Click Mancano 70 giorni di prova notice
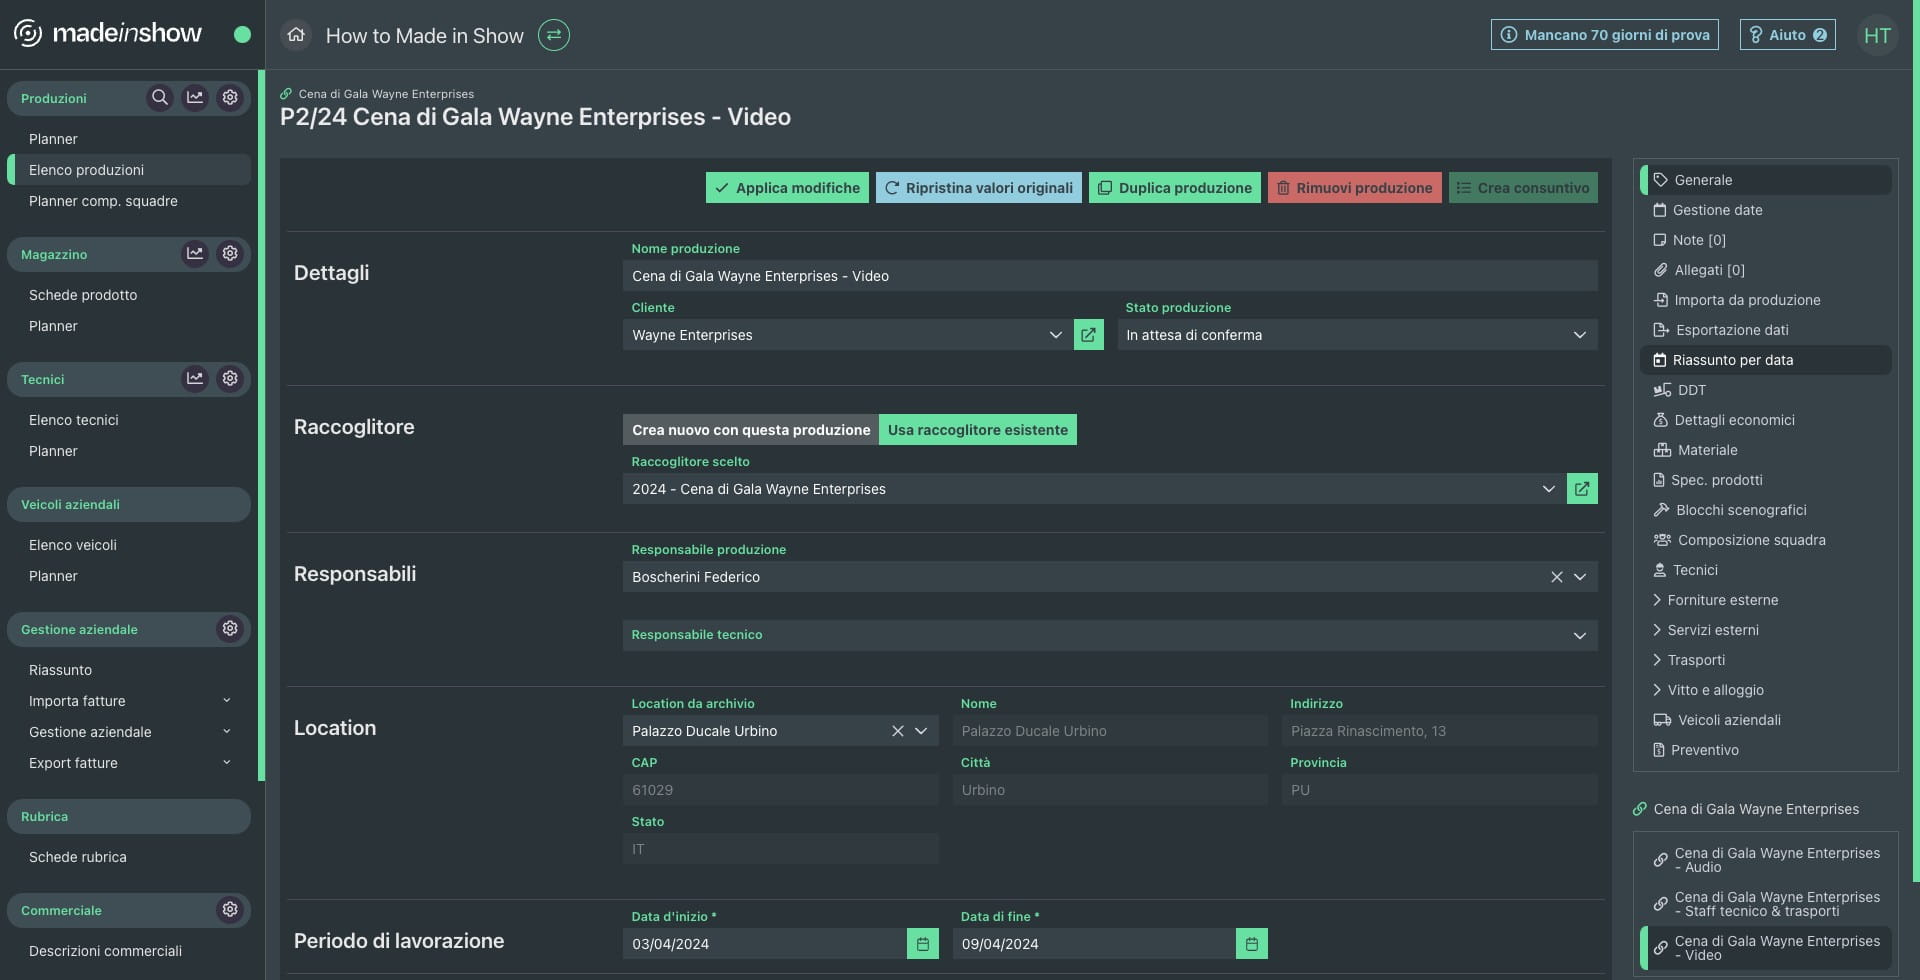Viewport: 1920px width, 980px height. click(1605, 35)
